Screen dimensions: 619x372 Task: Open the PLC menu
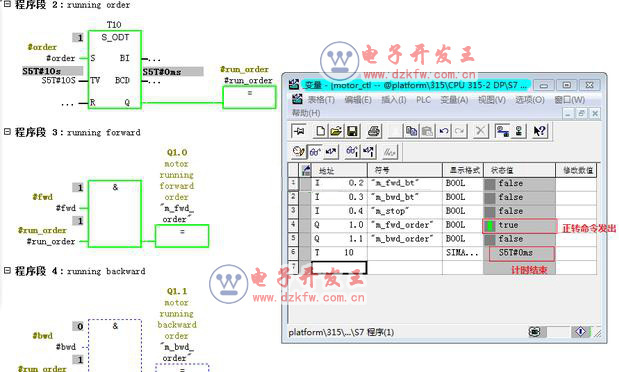(423, 100)
